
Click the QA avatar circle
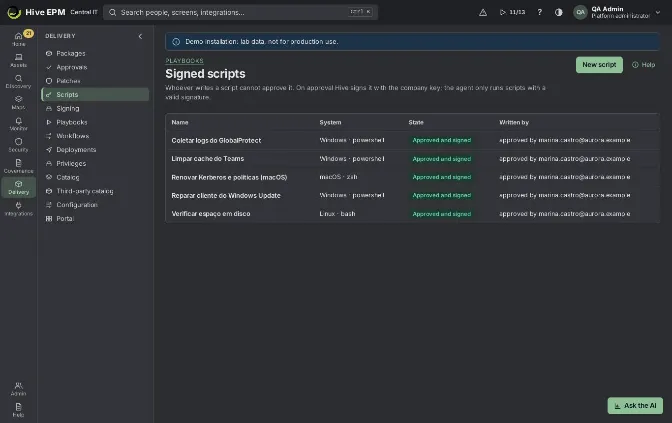580,12
